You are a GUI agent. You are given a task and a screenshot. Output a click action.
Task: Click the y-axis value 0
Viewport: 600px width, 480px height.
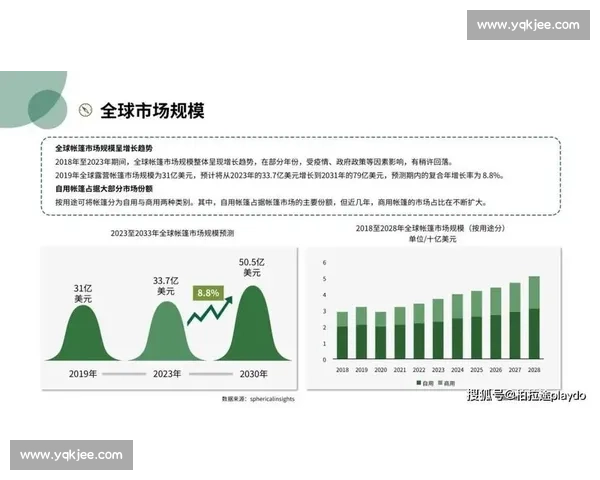pyautogui.click(x=324, y=360)
